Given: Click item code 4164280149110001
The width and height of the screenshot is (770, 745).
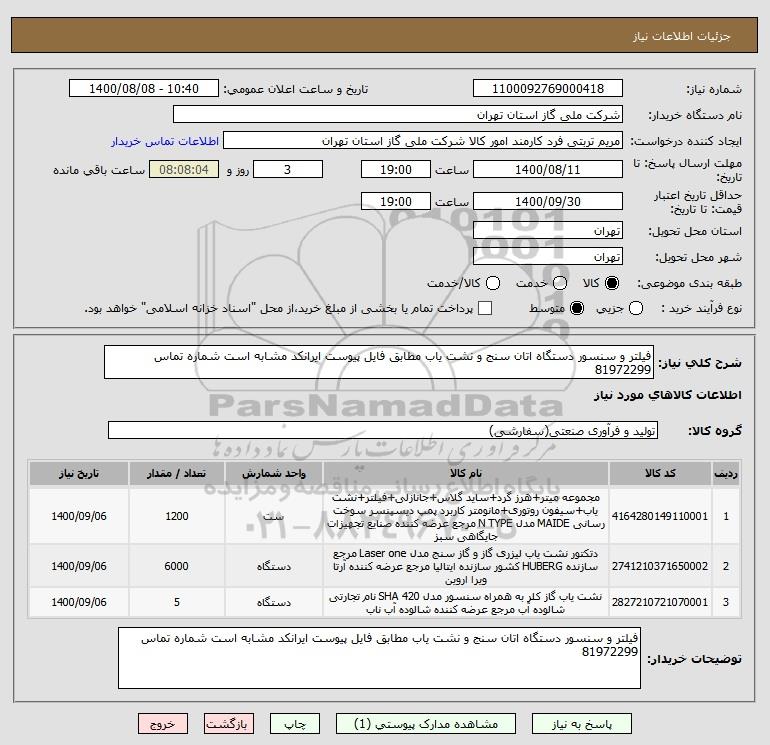Looking at the screenshot, I should [660, 516].
